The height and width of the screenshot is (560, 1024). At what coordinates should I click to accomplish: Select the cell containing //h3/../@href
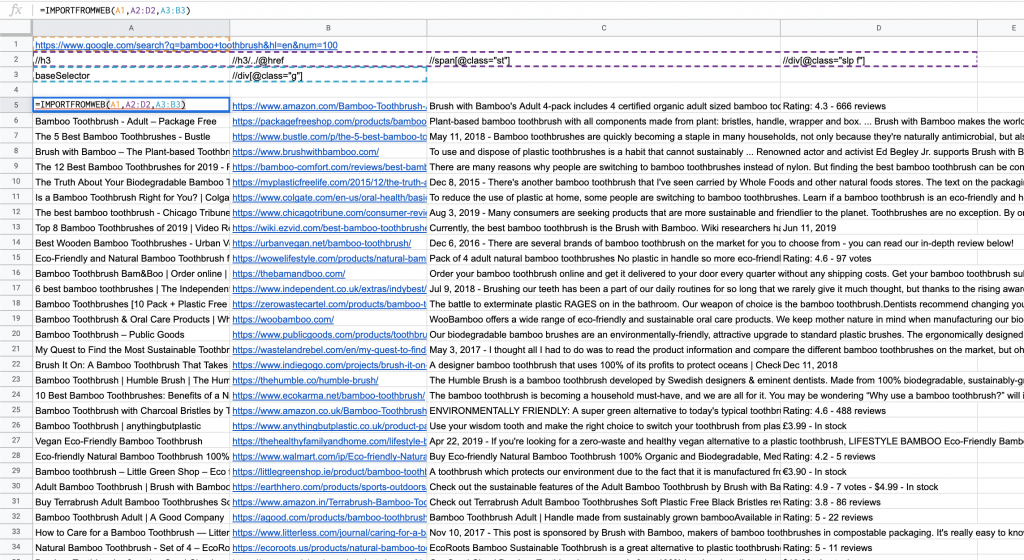coord(328,61)
